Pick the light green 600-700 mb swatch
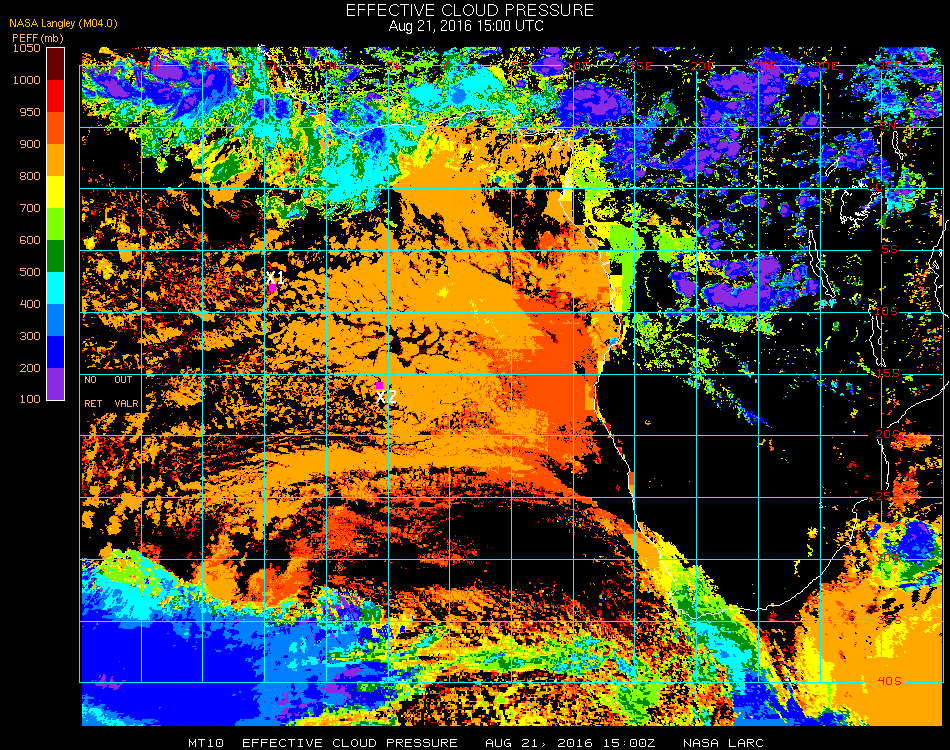Screen dimensions: 950x750 (55, 224)
